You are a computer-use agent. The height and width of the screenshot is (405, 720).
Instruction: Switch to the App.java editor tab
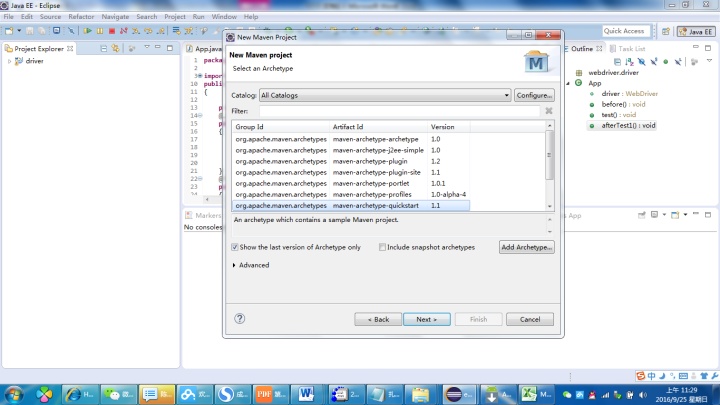point(204,49)
